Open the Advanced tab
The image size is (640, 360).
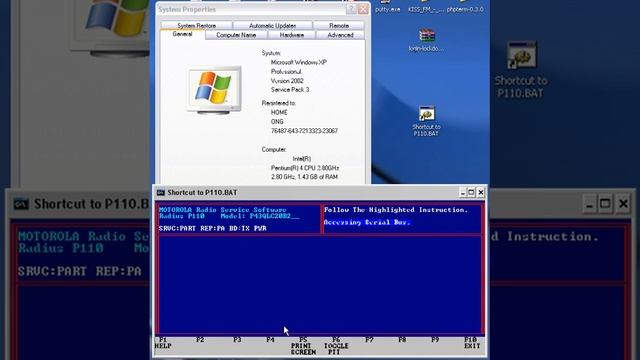340,35
